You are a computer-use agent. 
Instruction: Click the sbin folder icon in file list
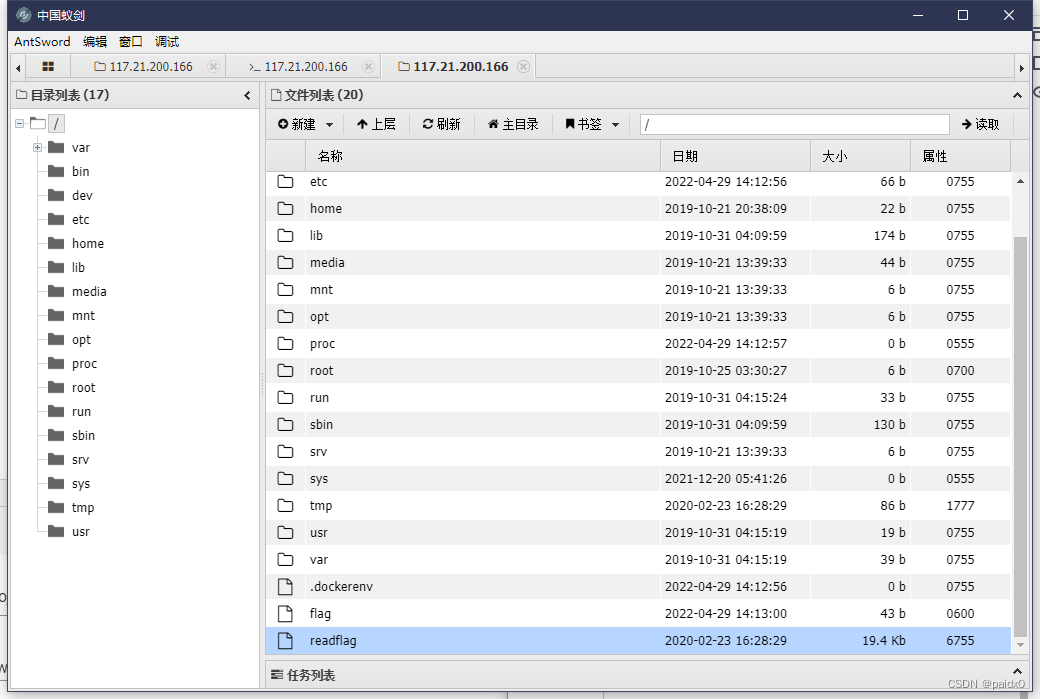285,424
